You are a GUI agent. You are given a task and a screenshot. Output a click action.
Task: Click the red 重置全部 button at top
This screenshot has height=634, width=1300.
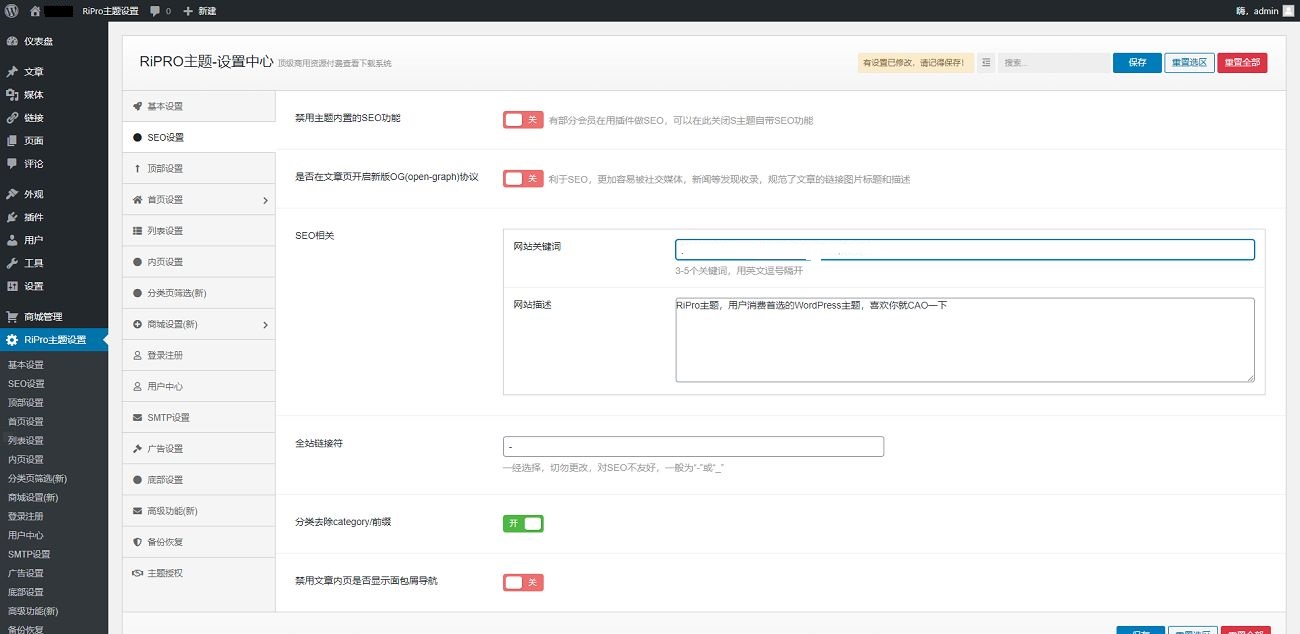[1242, 62]
